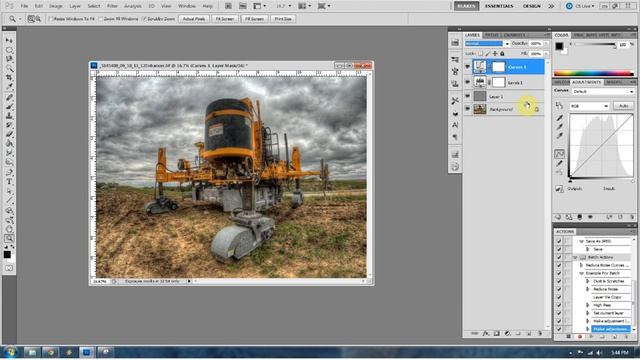The height and width of the screenshot is (360, 640).
Task: Hide the Background layer via eye icon
Action: 467,109
